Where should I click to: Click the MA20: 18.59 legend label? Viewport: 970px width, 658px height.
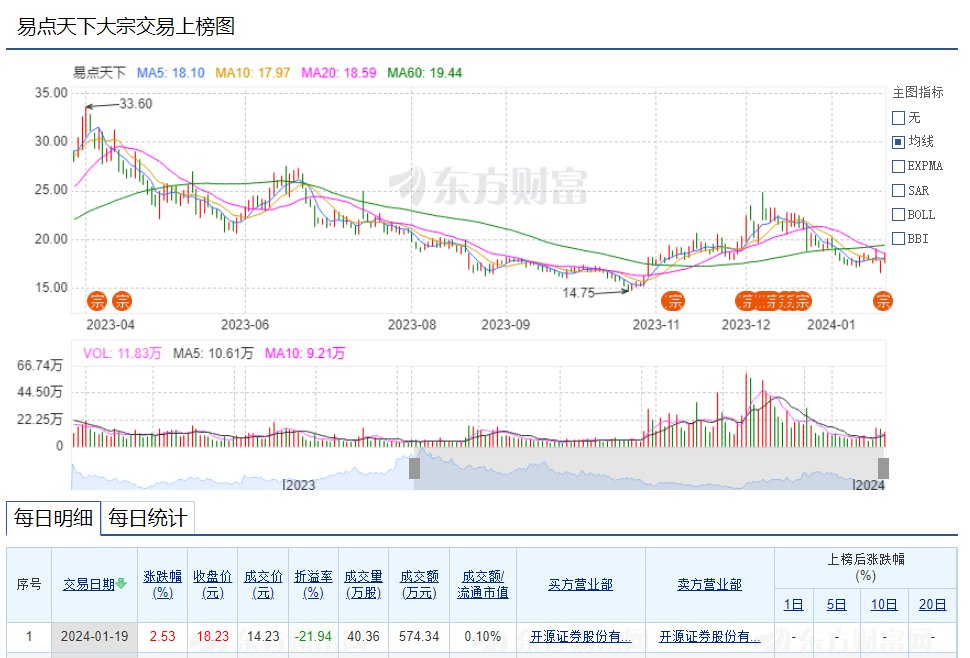(x=338, y=73)
